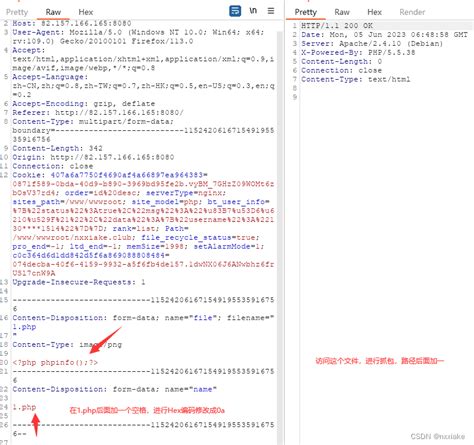Click the Upgrade-Insecure-Requests: 1 line
Viewport: 474px width, 445px height.
coord(79,282)
